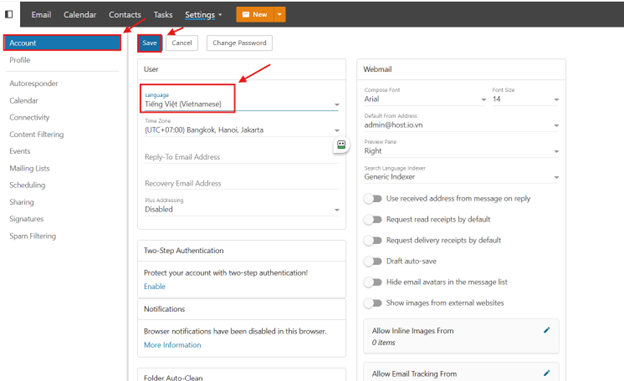This screenshot has width=624, height=381.
Task: Toggle Show images from external websites
Action: pyautogui.click(x=373, y=303)
